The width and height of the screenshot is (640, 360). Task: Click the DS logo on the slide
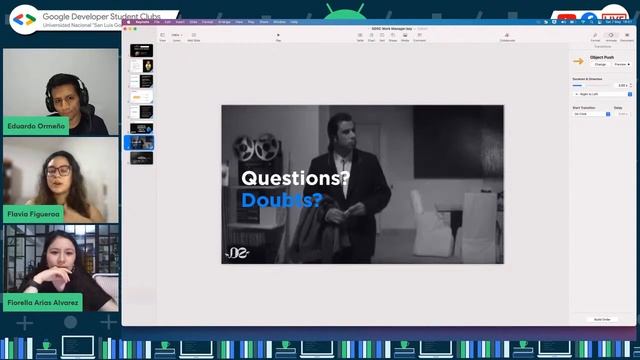pyautogui.click(x=238, y=253)
